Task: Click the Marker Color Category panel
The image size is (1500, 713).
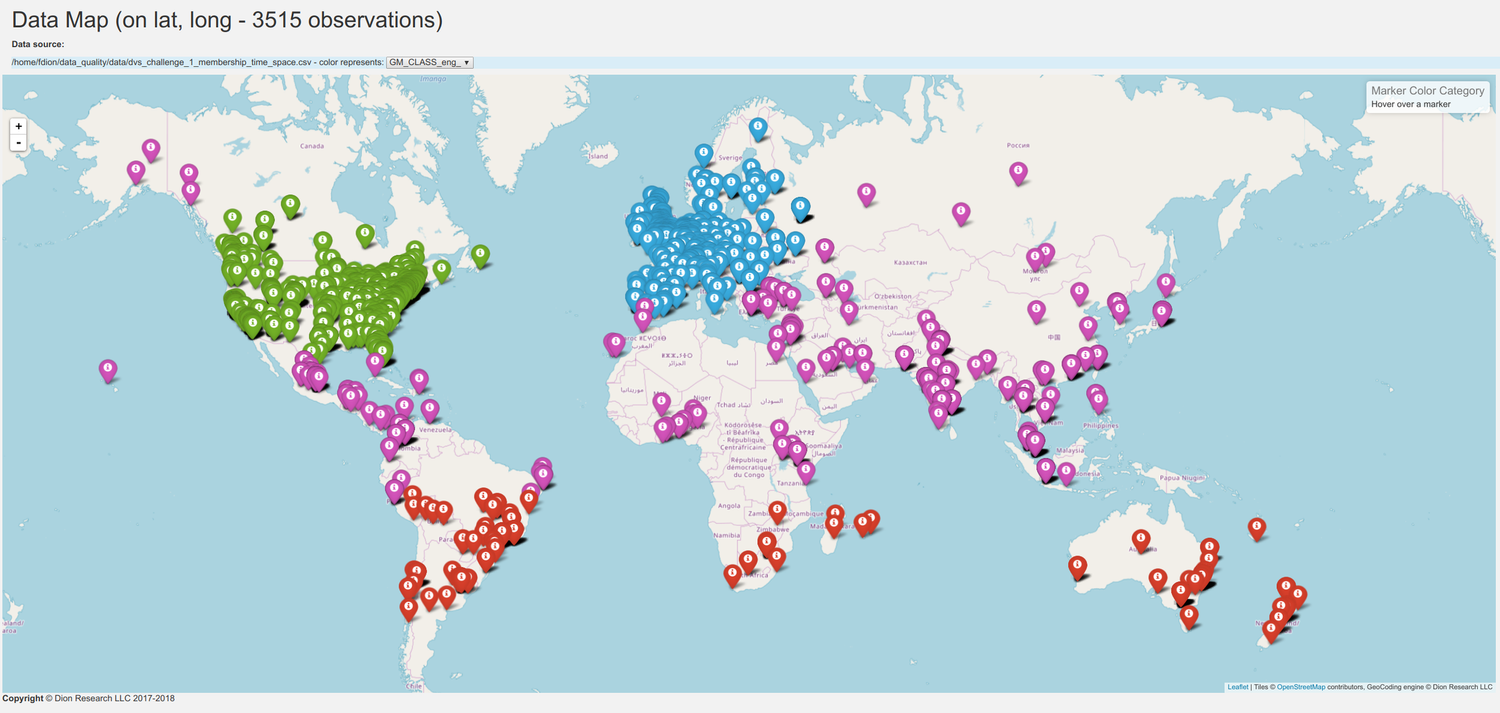Action: tap(1426, 97)
